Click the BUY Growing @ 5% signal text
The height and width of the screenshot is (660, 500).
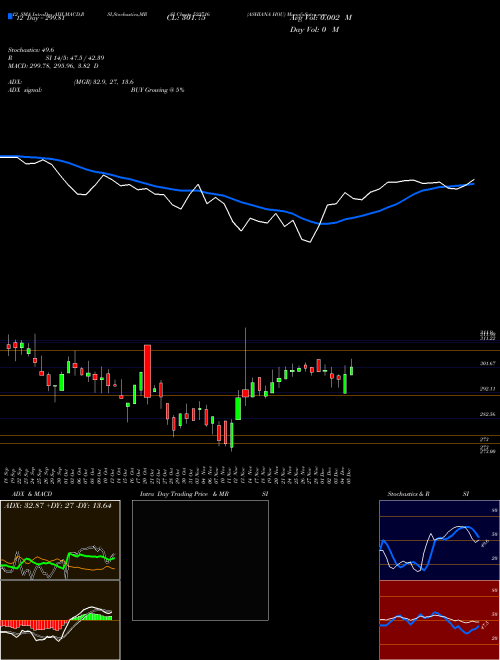click(157, 90)
